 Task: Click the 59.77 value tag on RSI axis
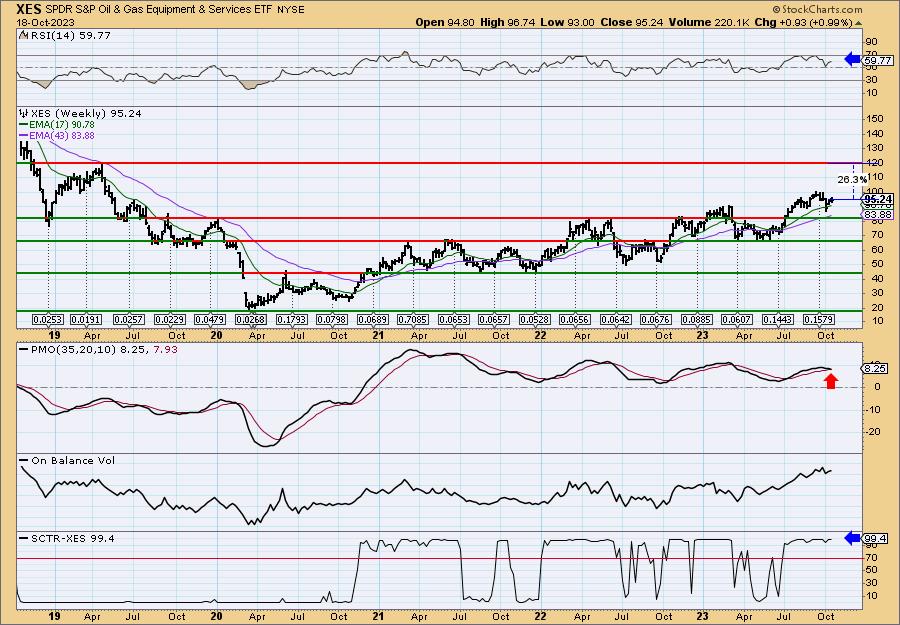click(878, 60)
